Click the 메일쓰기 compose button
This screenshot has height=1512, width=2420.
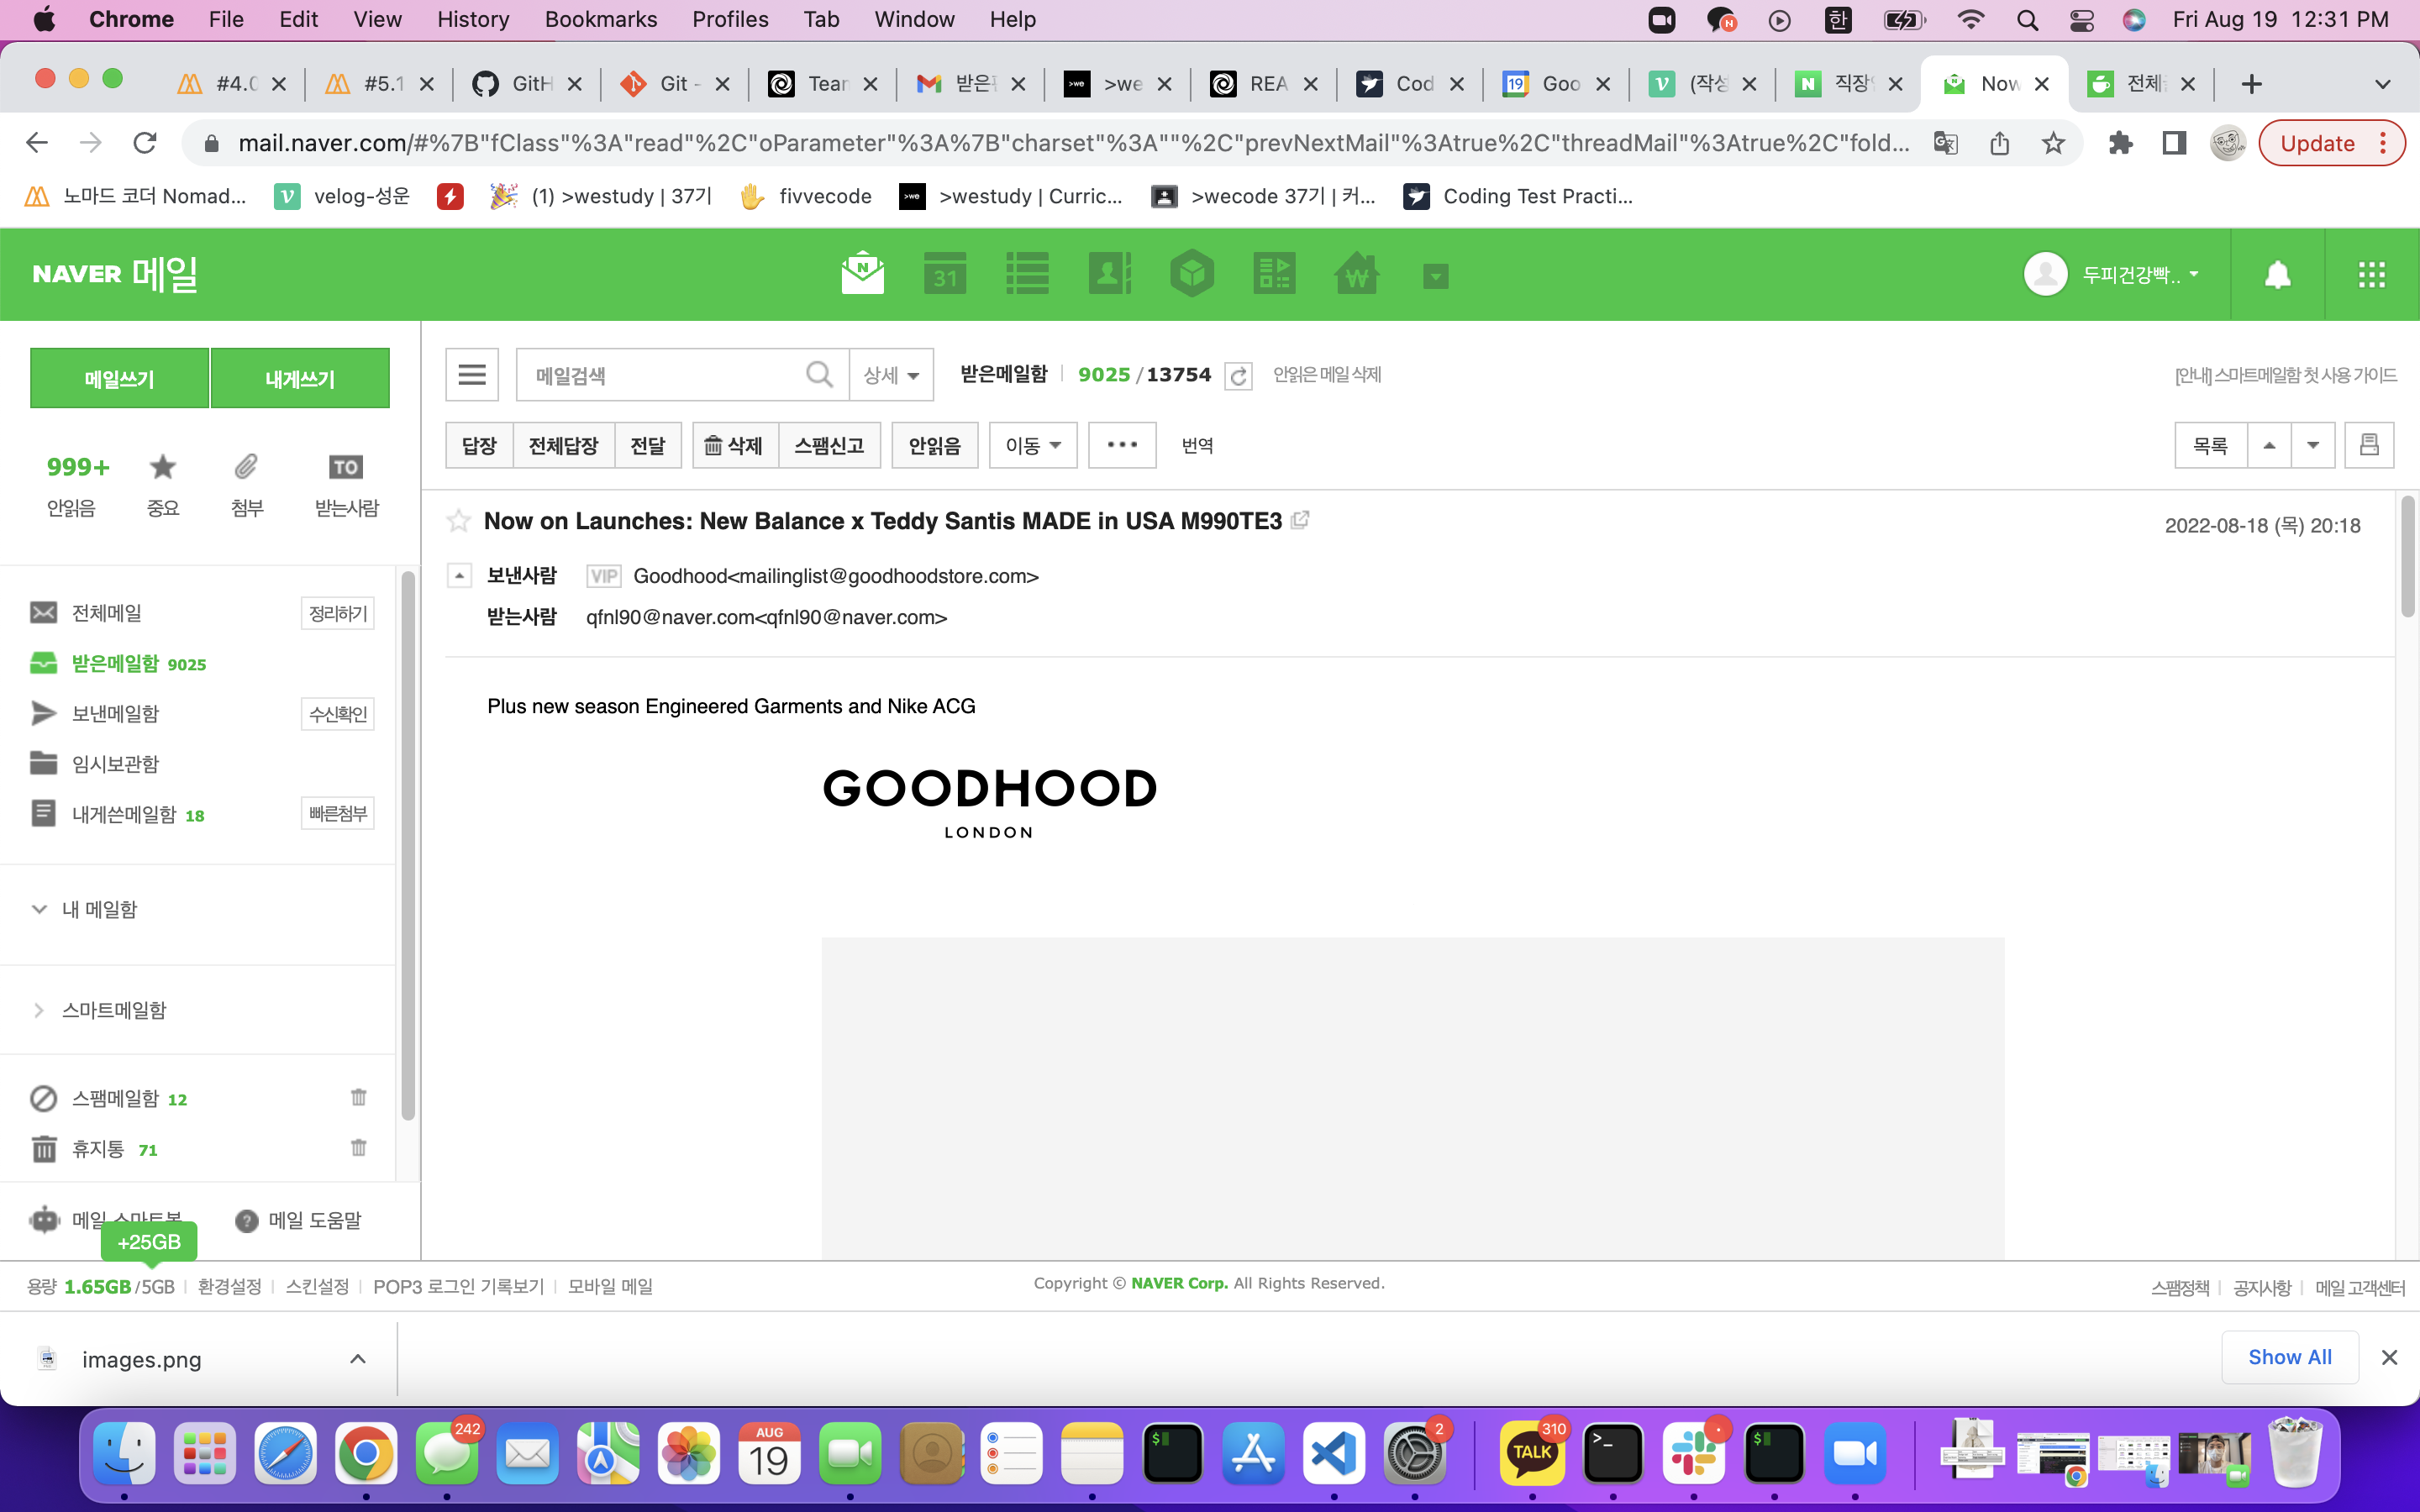click(119, 379)
